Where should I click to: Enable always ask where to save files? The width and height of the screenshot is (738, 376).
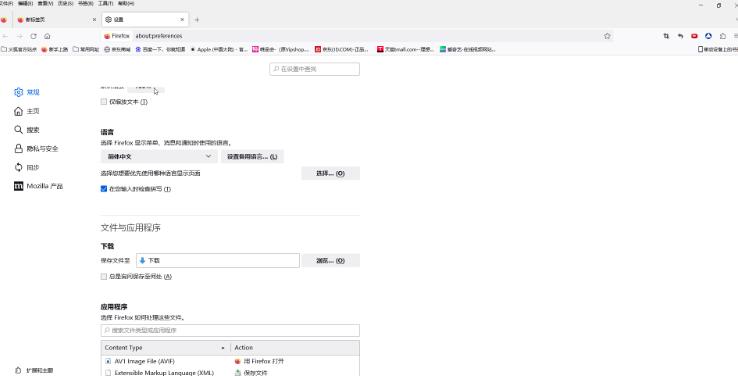104,277
